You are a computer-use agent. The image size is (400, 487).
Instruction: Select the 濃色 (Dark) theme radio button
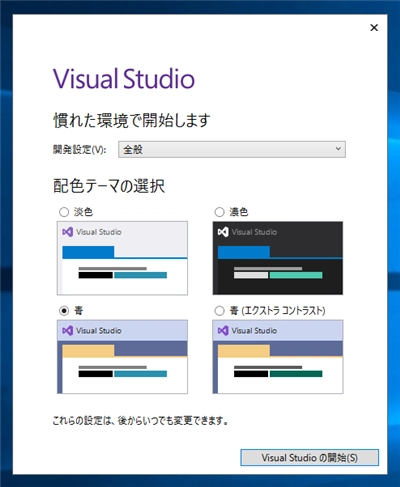tap(219, 212)
